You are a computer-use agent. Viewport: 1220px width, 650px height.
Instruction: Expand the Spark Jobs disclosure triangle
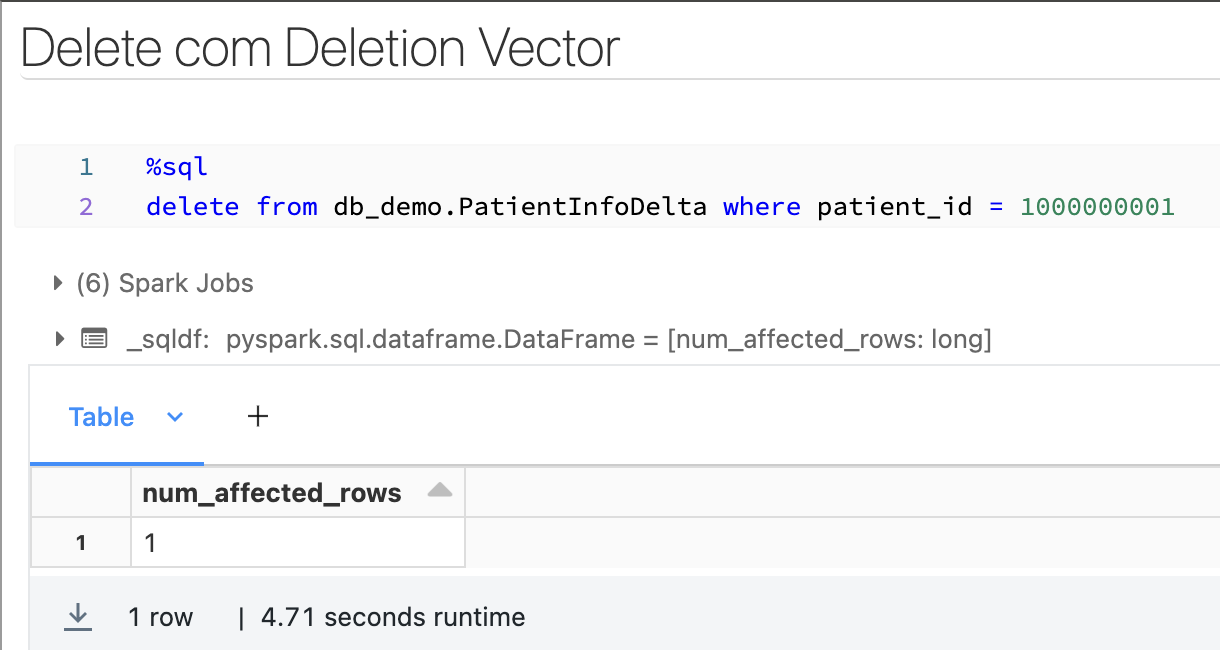tap(59, 284)
